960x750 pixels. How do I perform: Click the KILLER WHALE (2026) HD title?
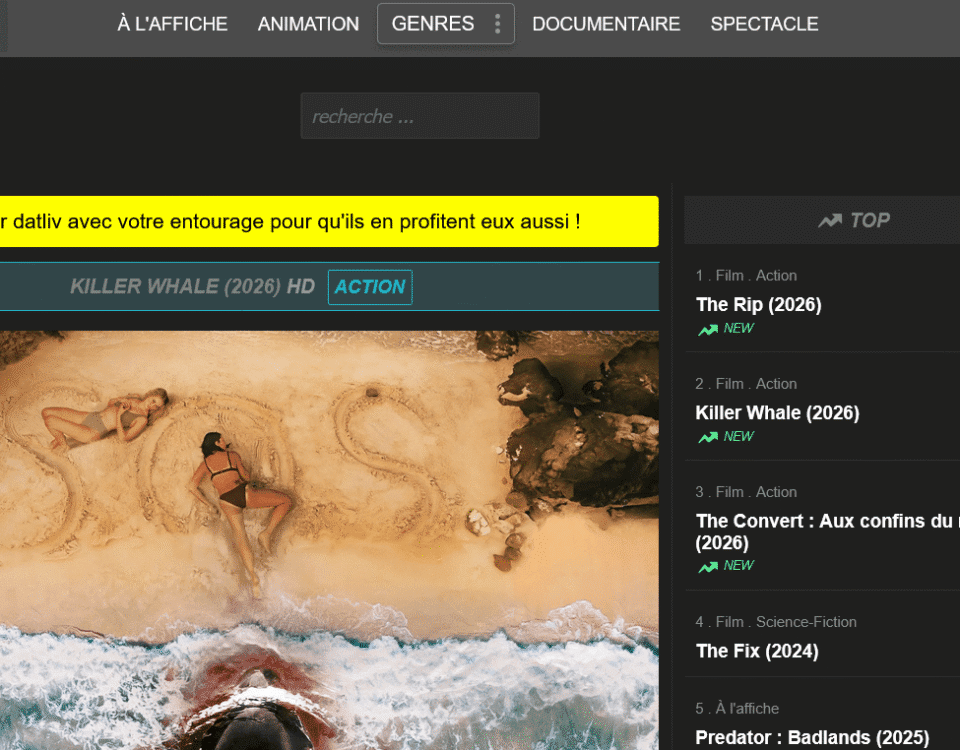coord(192,287)
